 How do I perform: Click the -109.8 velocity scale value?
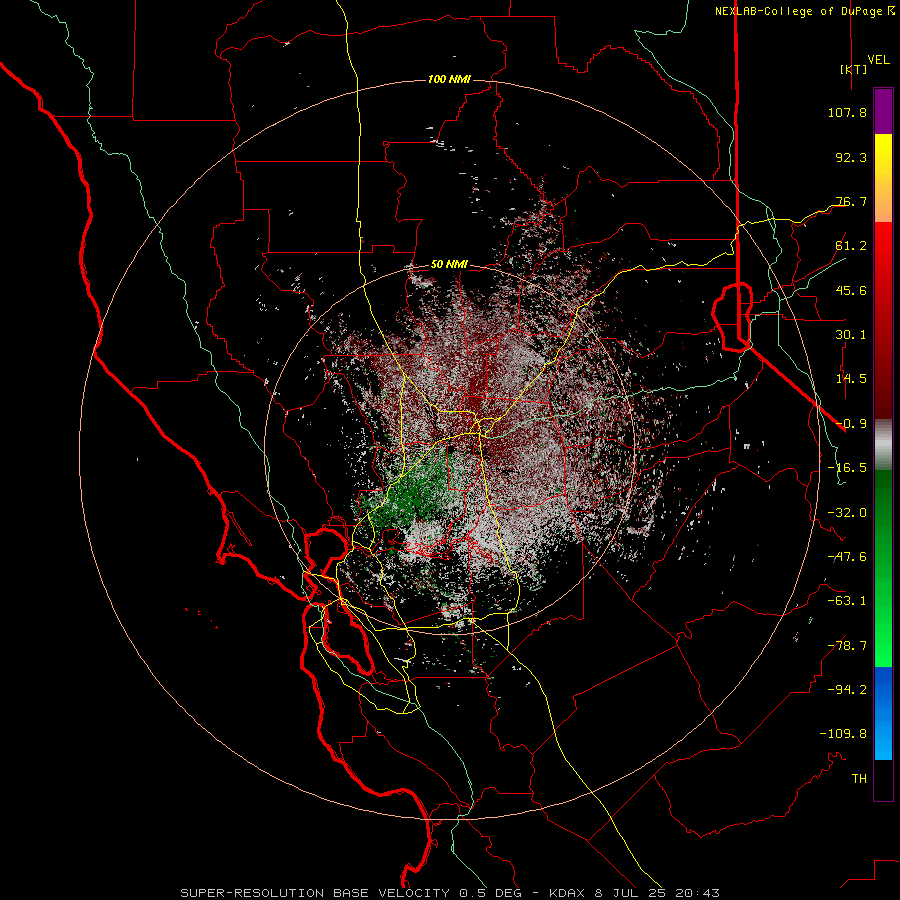click(x=843, y=734)
